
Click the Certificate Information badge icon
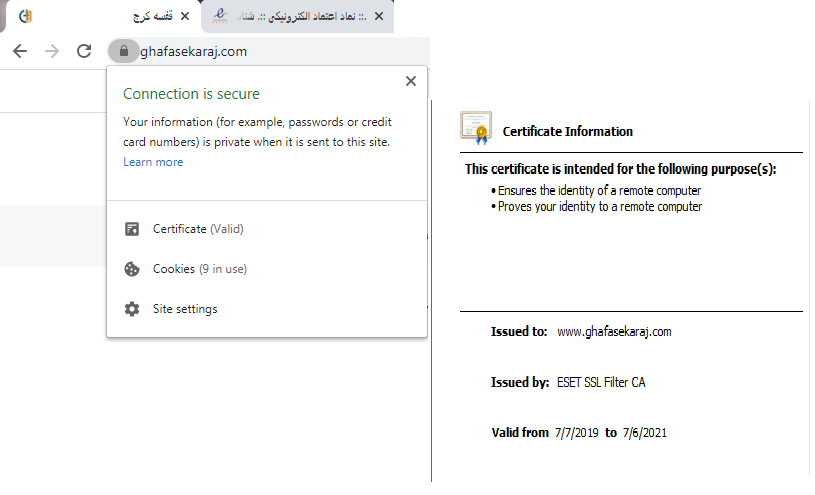click(x=475, y=129)
